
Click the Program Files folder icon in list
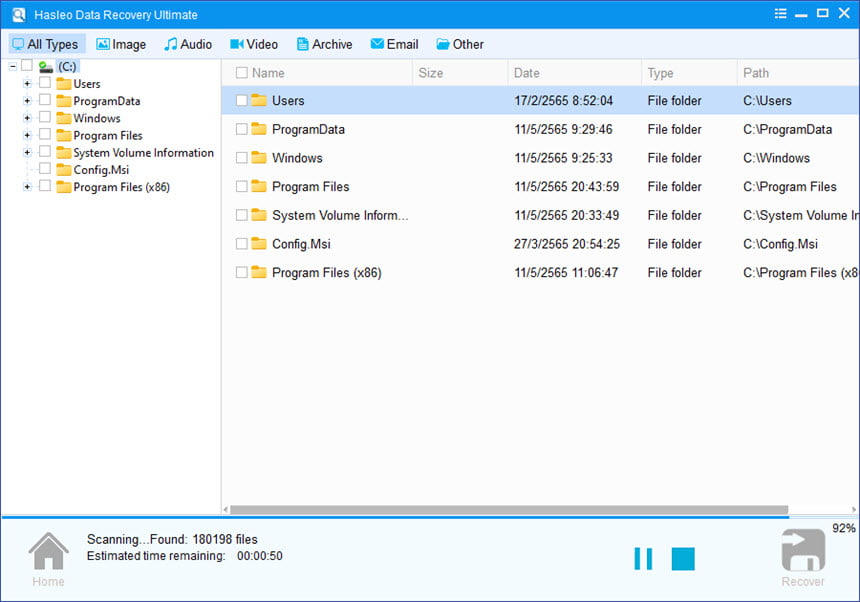point(259,186)
